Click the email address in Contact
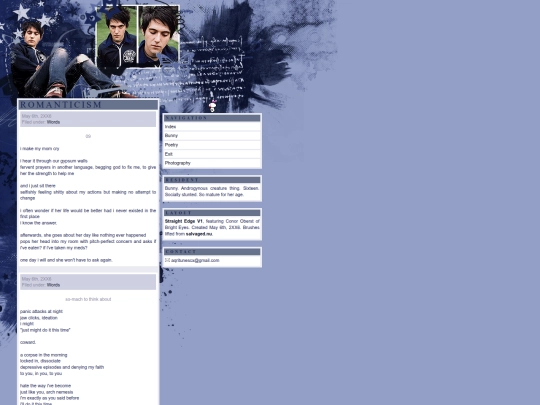The height and width of the screenshot is (405, 540). coord(195,260)
